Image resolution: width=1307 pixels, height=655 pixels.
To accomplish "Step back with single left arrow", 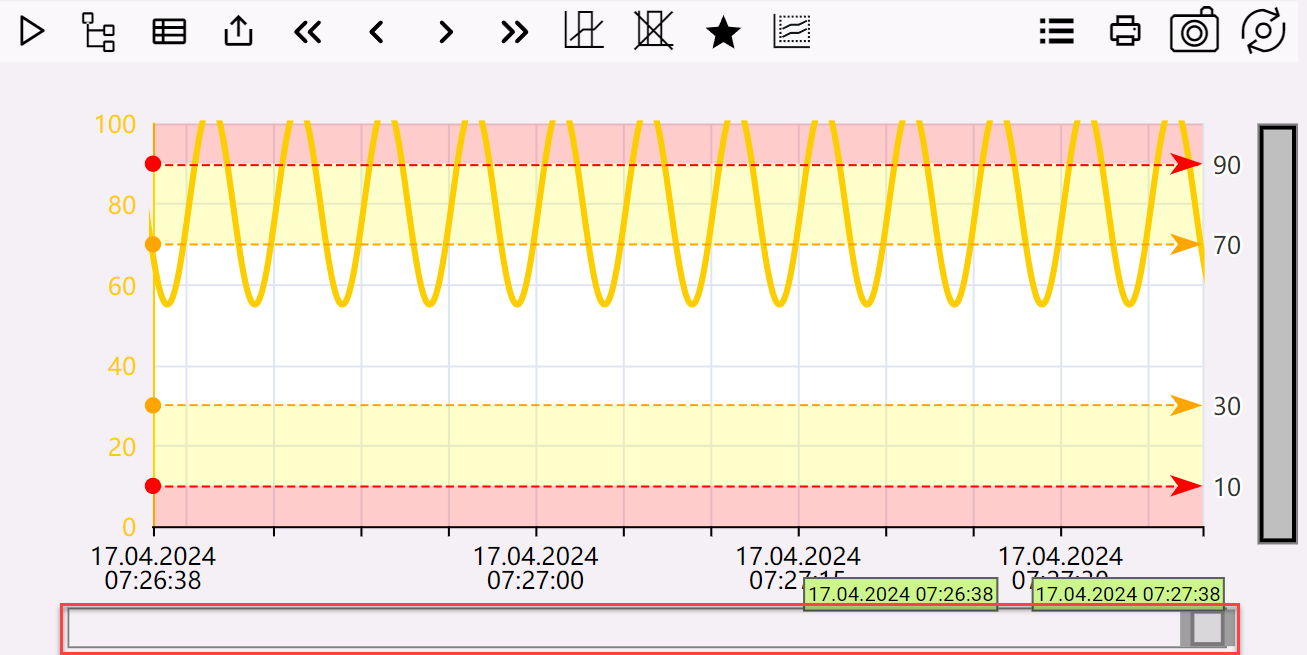I will [x=376, y=32].
